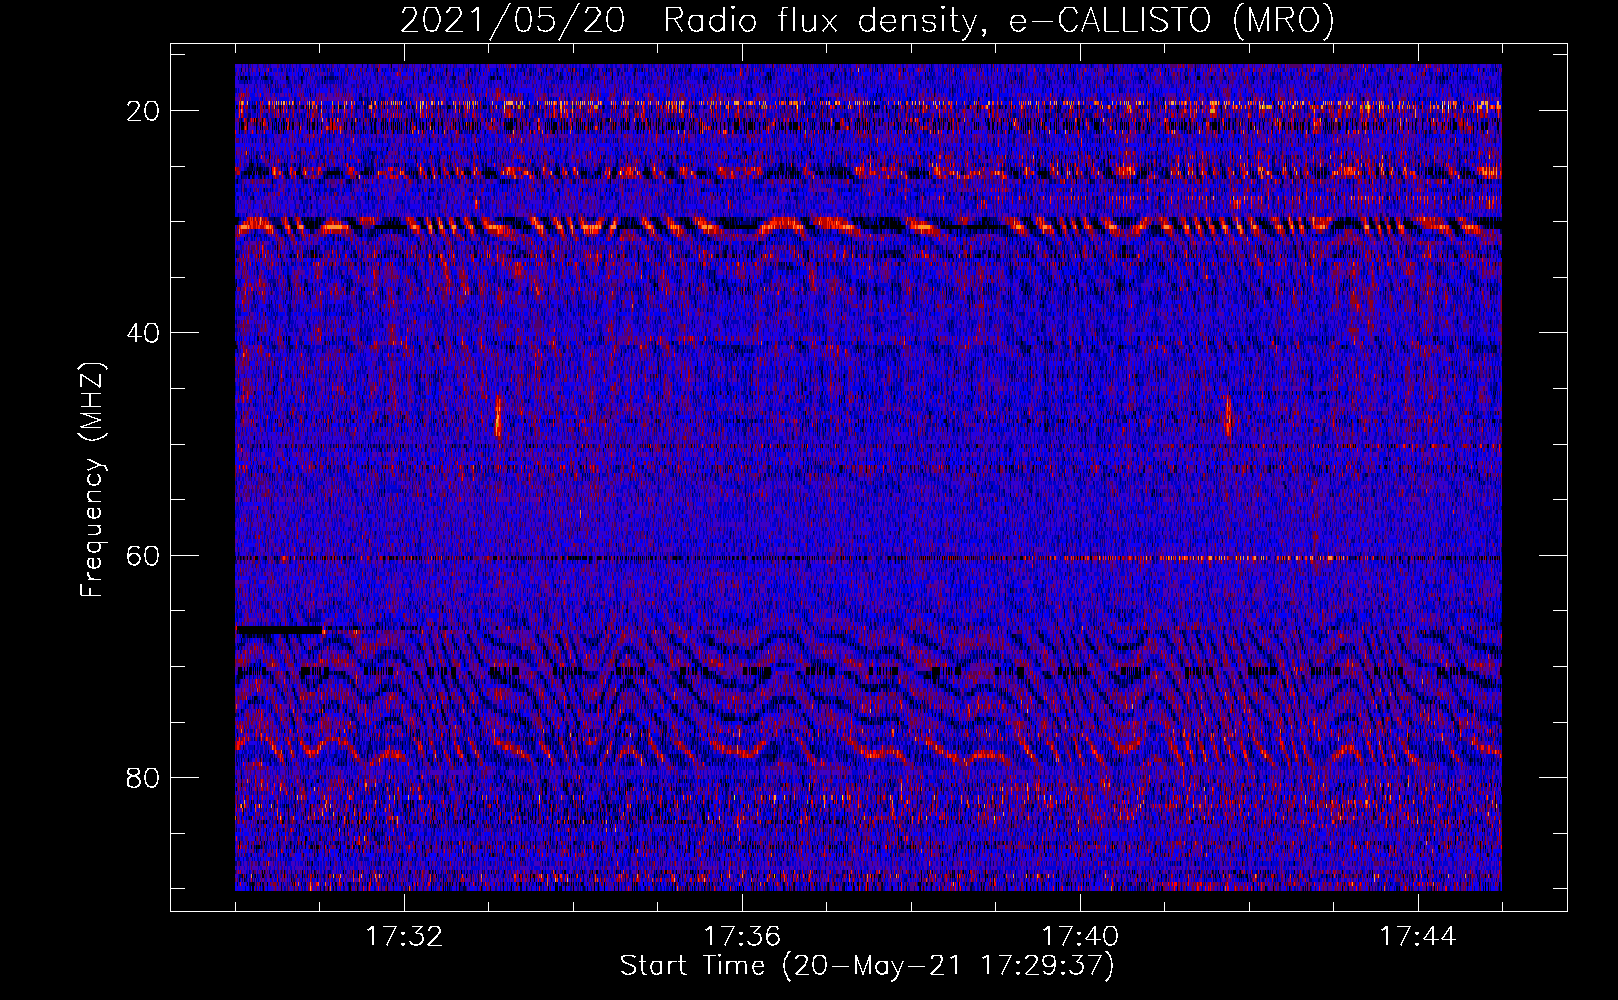The image size is (1618, 1000).
Task: Click the 17:32 time tick label
Action: (x=404, y=937)
